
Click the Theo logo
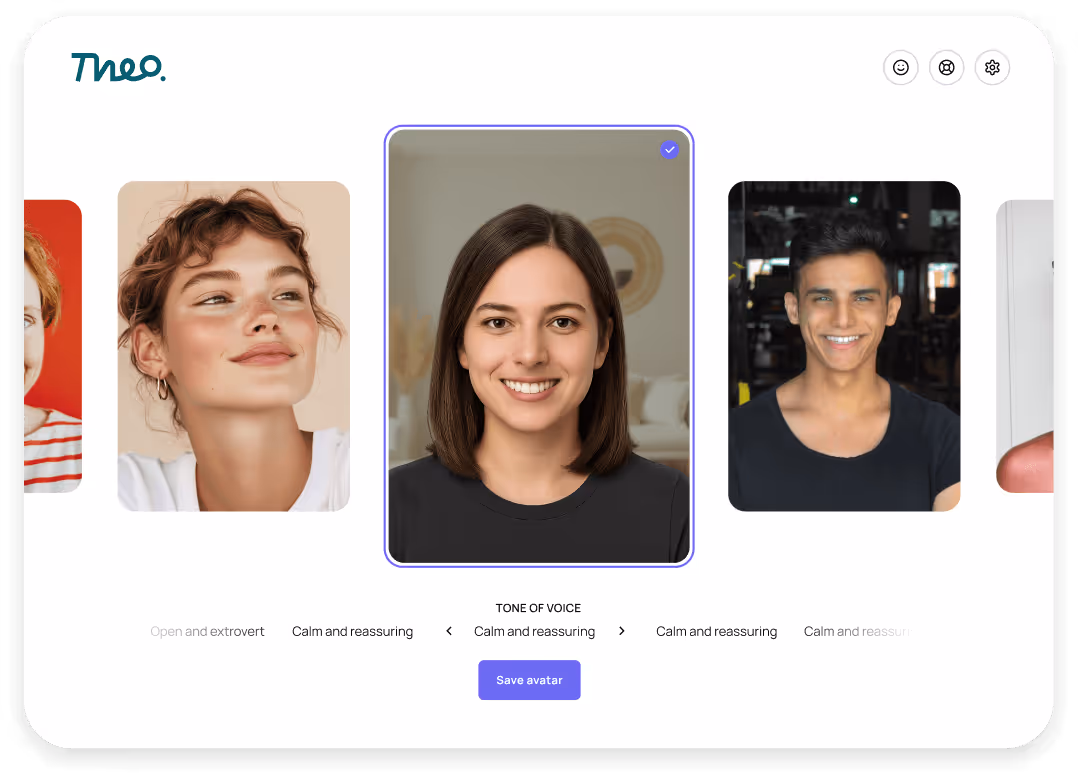pyautogui.click(x=119, y=68)
